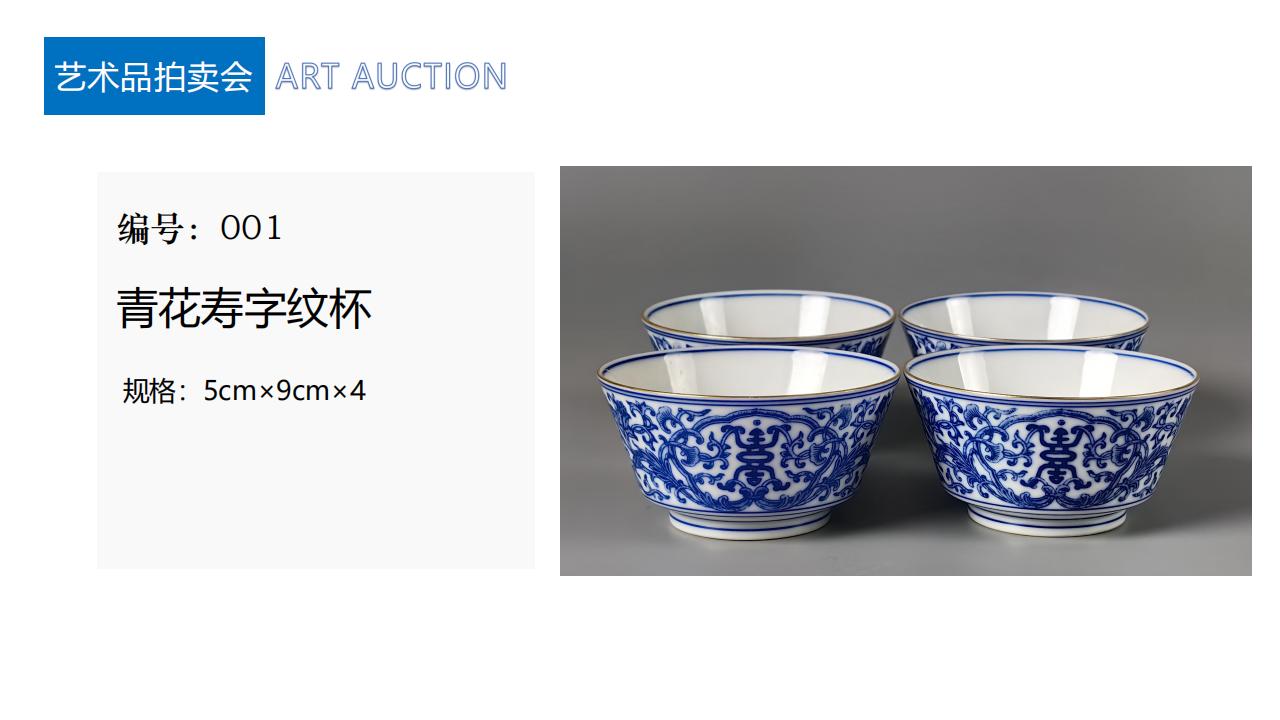
Task: Select the 001 lot number
Action: (x=251, y=228)
